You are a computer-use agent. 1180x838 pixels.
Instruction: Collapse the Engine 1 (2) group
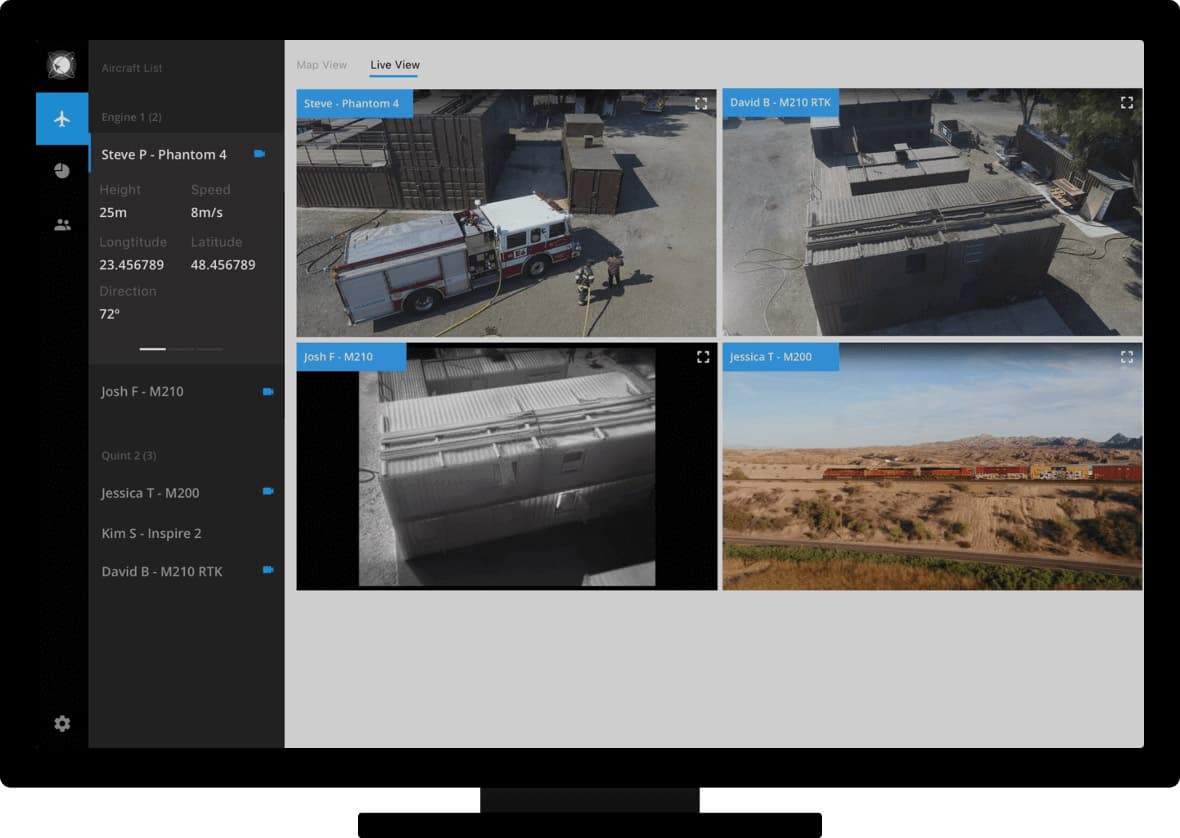(x=130, y=117)
